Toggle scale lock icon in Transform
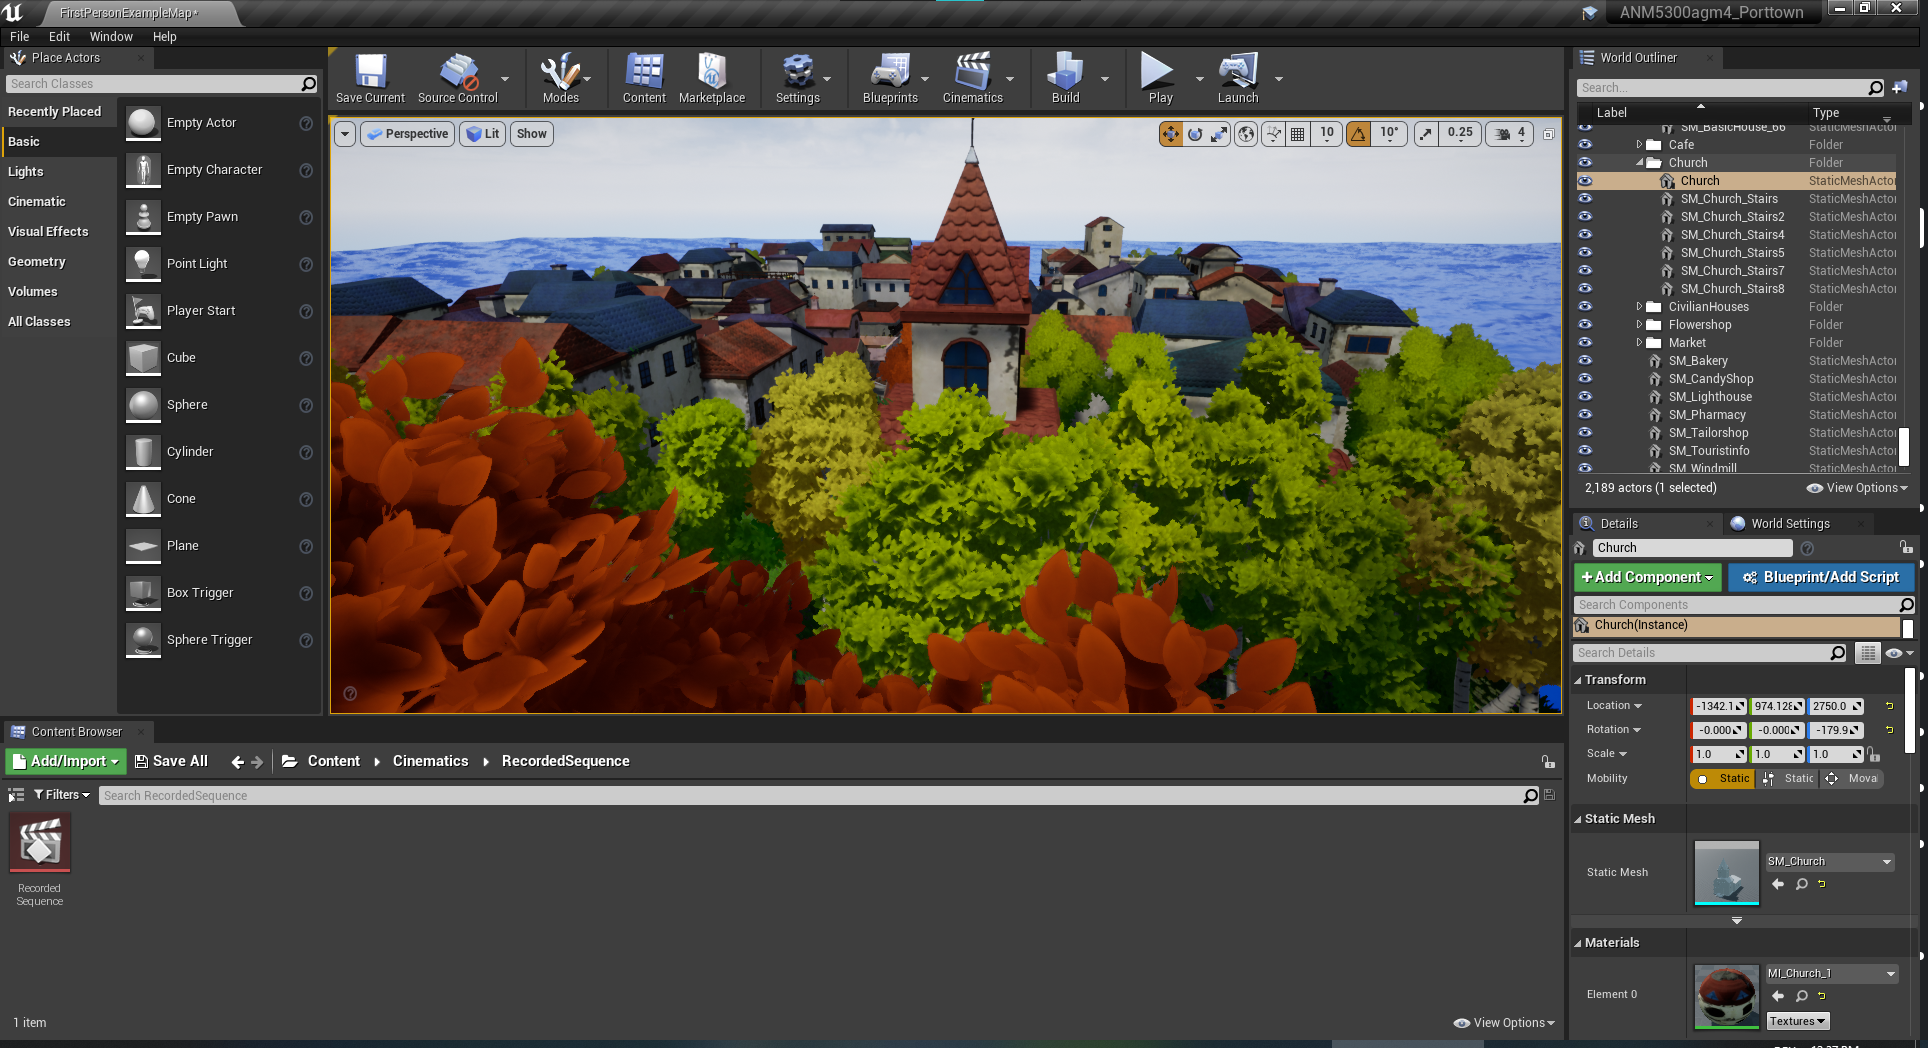 pyautogui.click(x=1872, y=755)
